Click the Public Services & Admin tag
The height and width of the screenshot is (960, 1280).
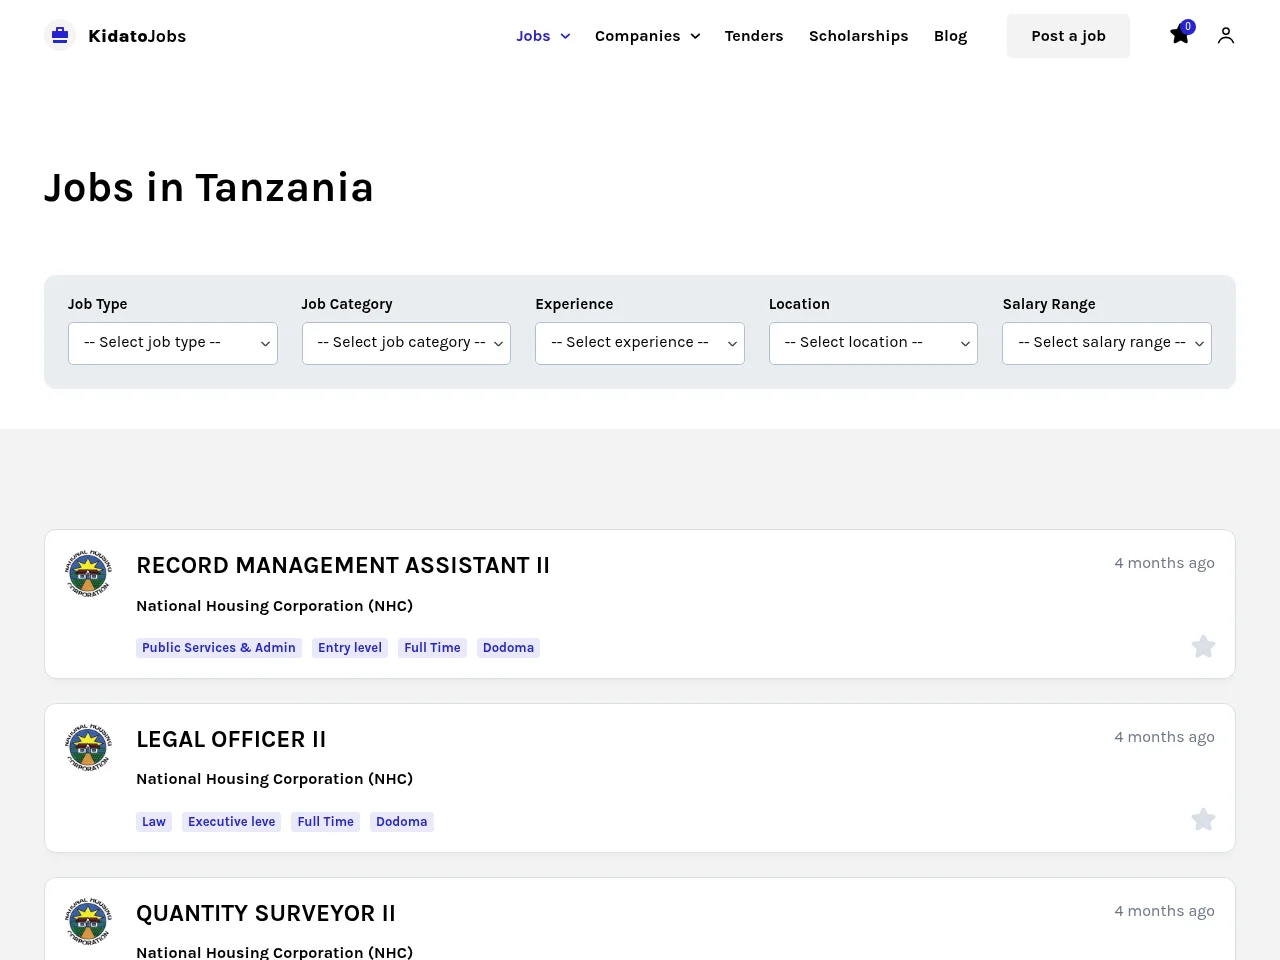[x=219, y=648]
